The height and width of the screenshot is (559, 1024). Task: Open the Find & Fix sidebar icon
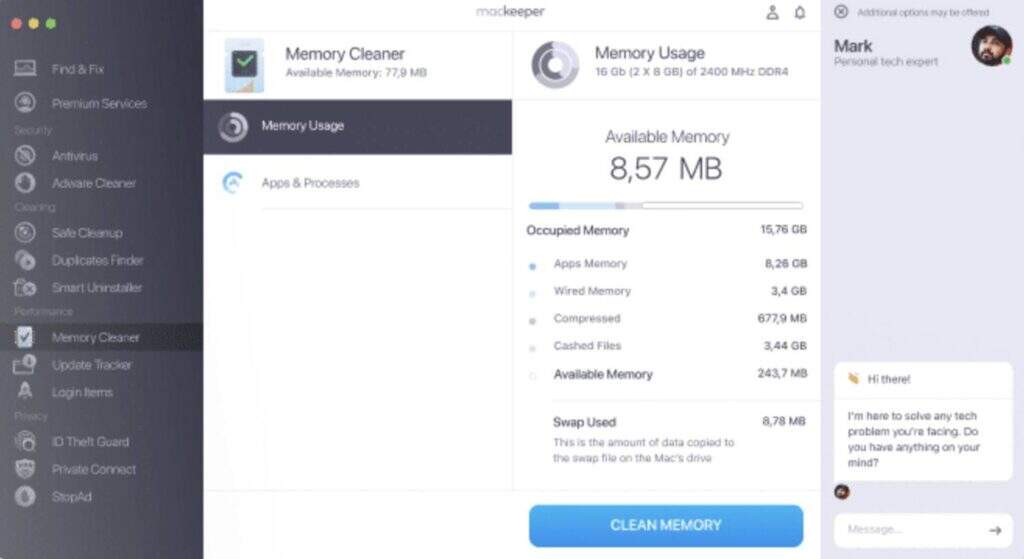25,69
